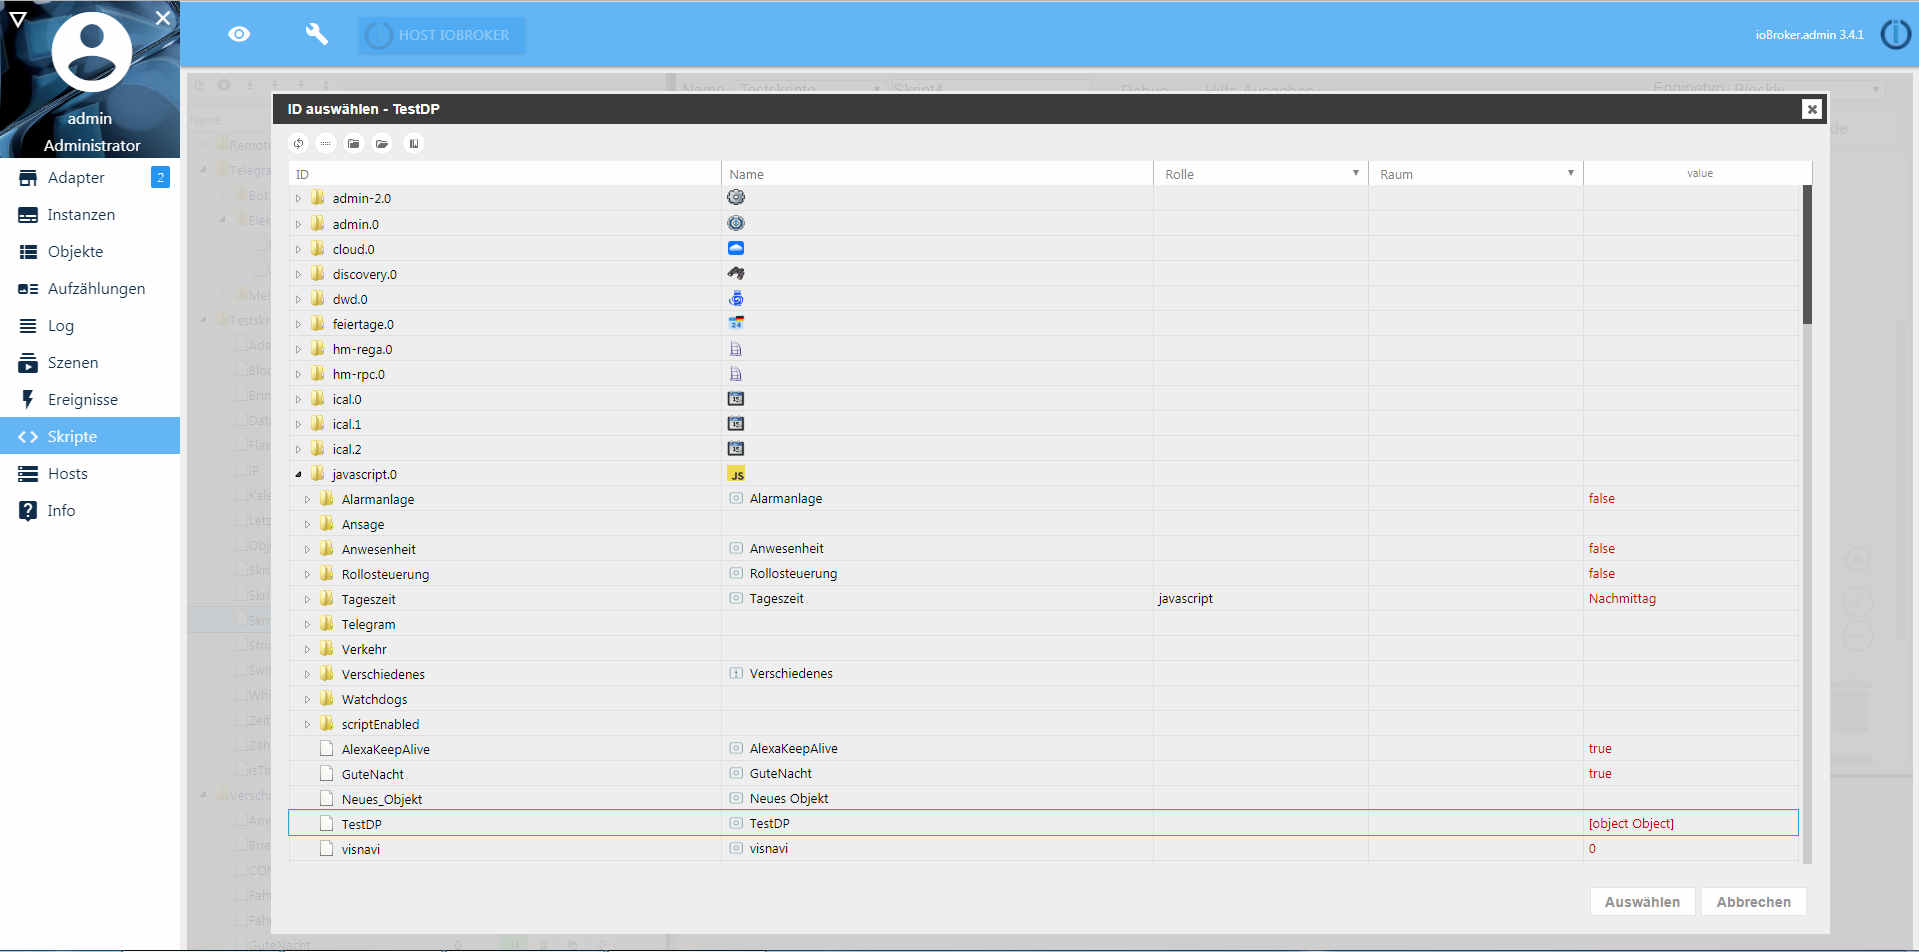Cancel the dialog with the Abbrechen button
1919x952 pixels.
tap(1752, 901)
